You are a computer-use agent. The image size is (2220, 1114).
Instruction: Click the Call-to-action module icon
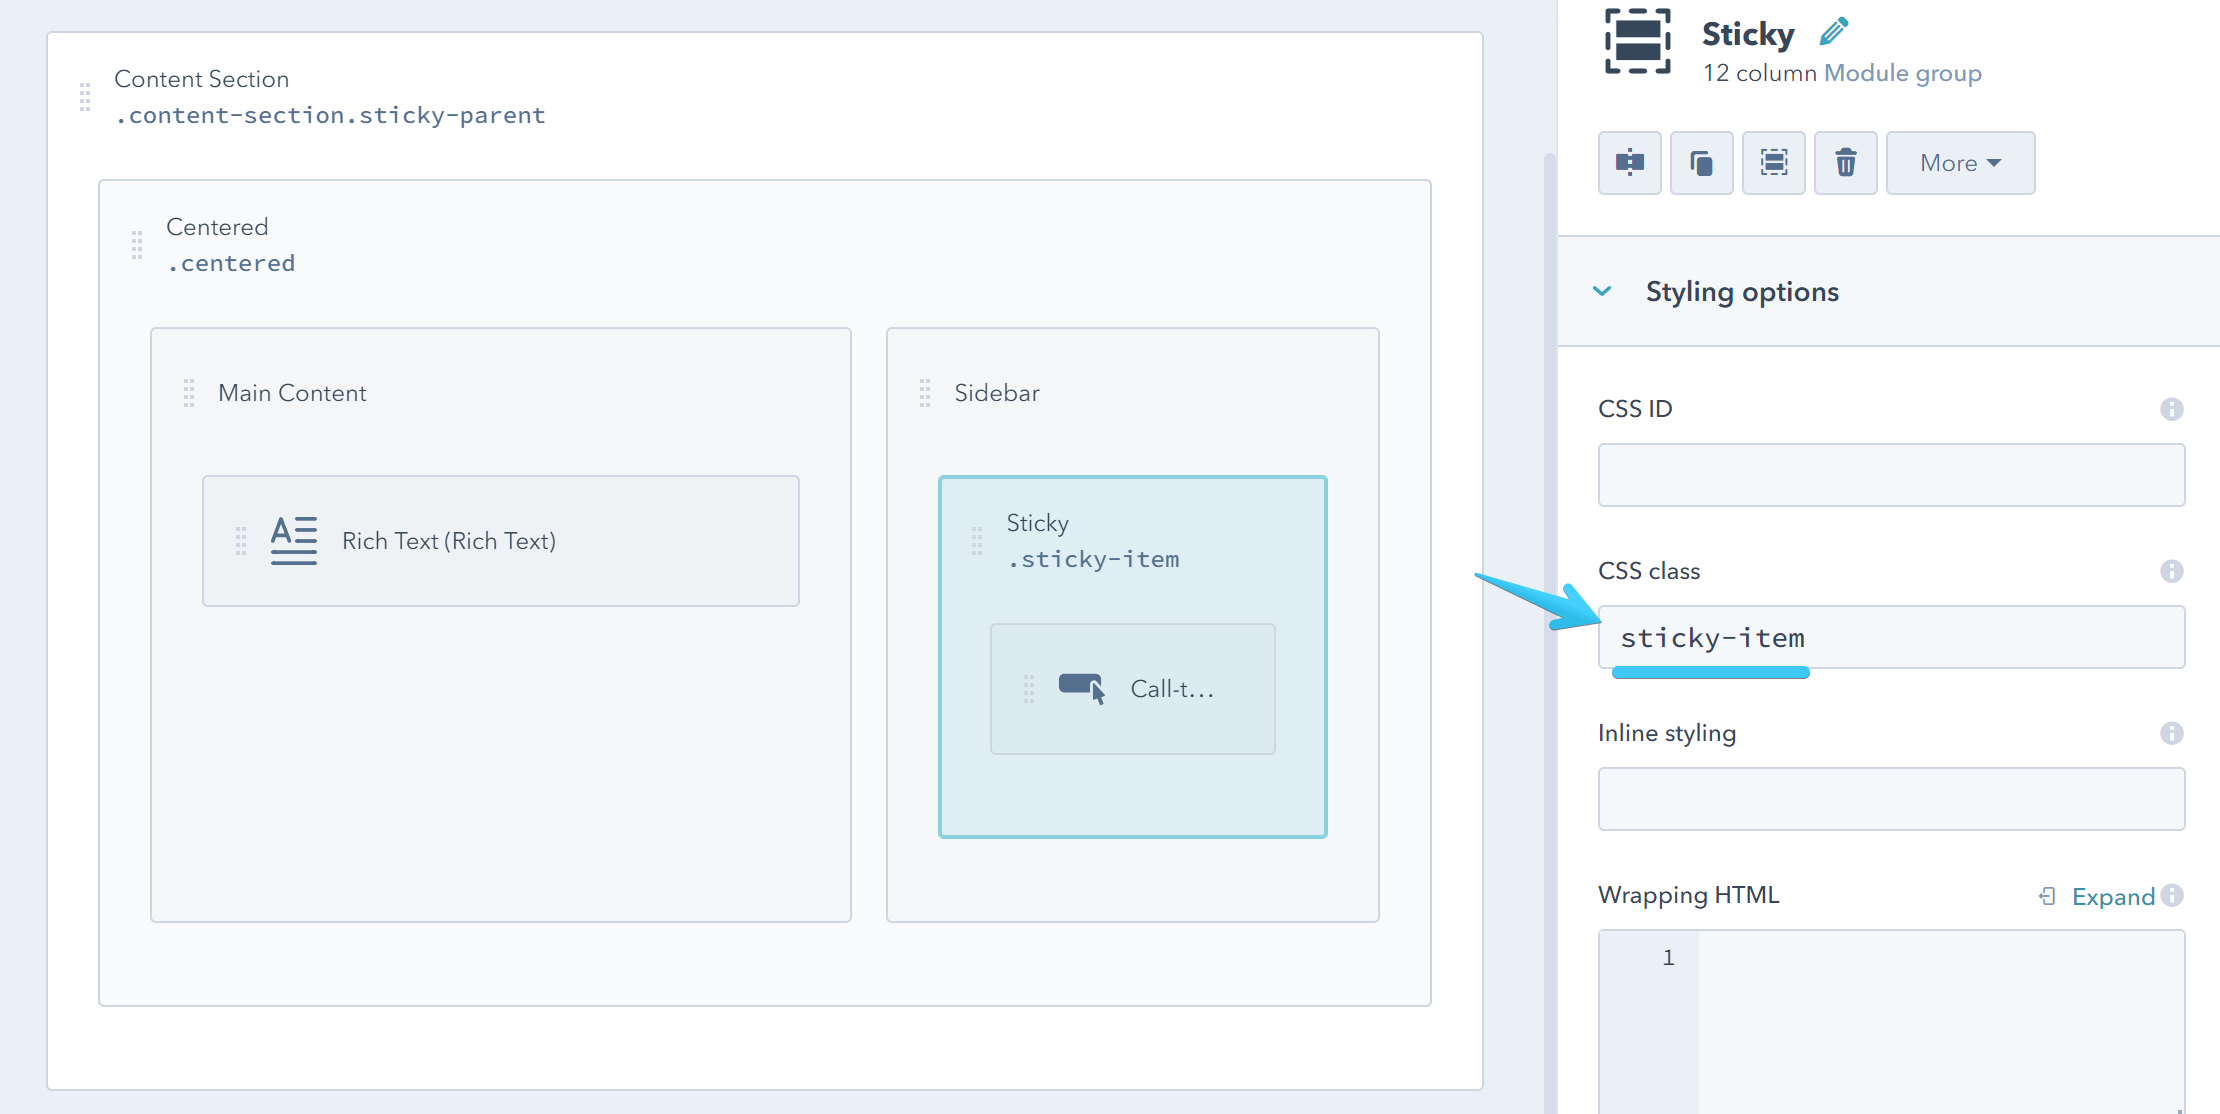click(1082, 686)
